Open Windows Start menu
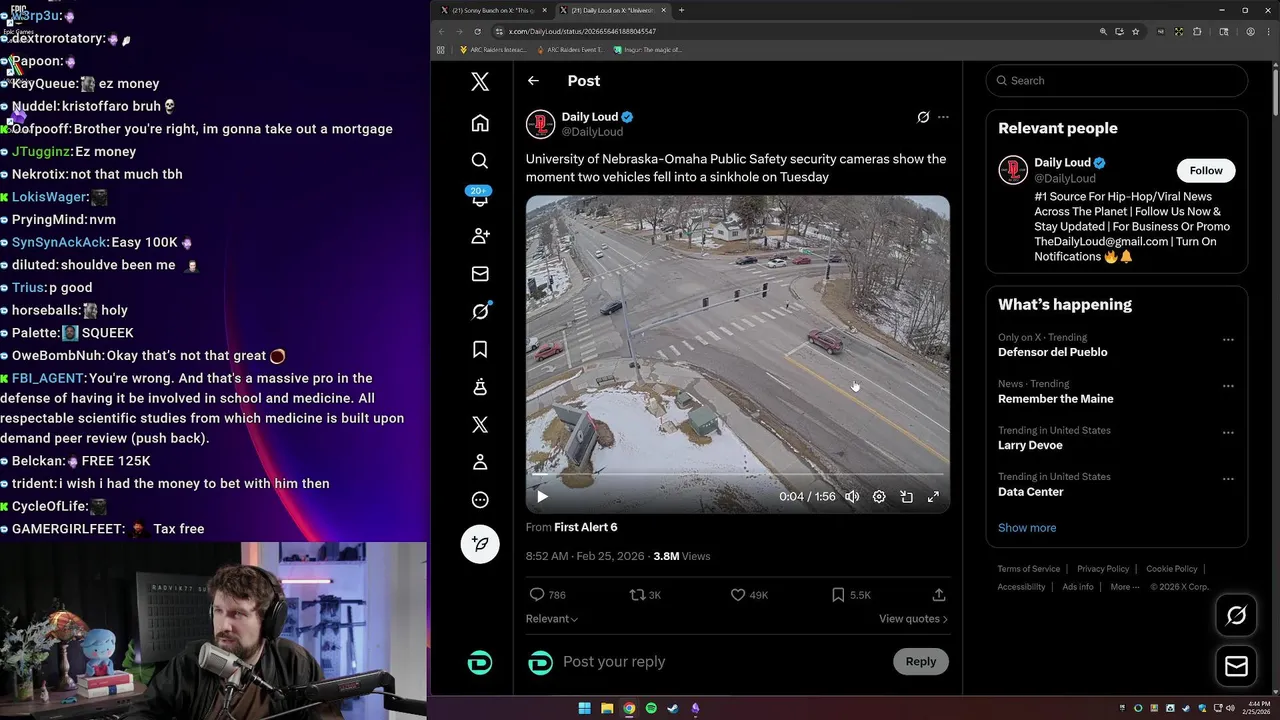 click(x=585, y=708)
